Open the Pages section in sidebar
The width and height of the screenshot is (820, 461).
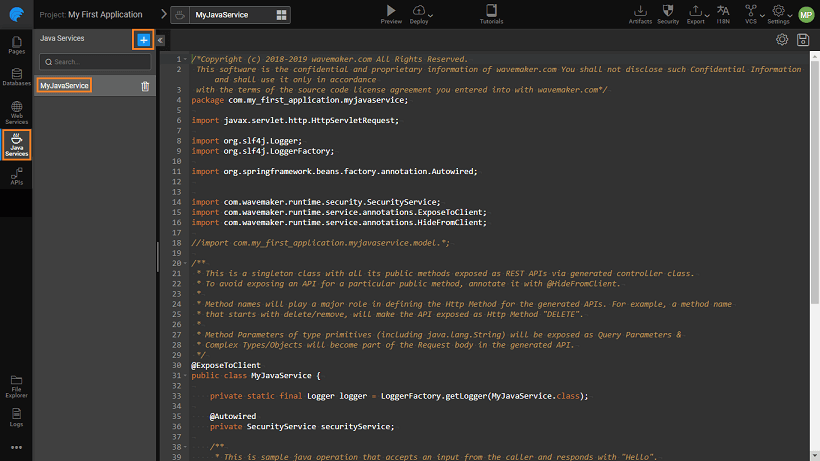pos(16,44)
